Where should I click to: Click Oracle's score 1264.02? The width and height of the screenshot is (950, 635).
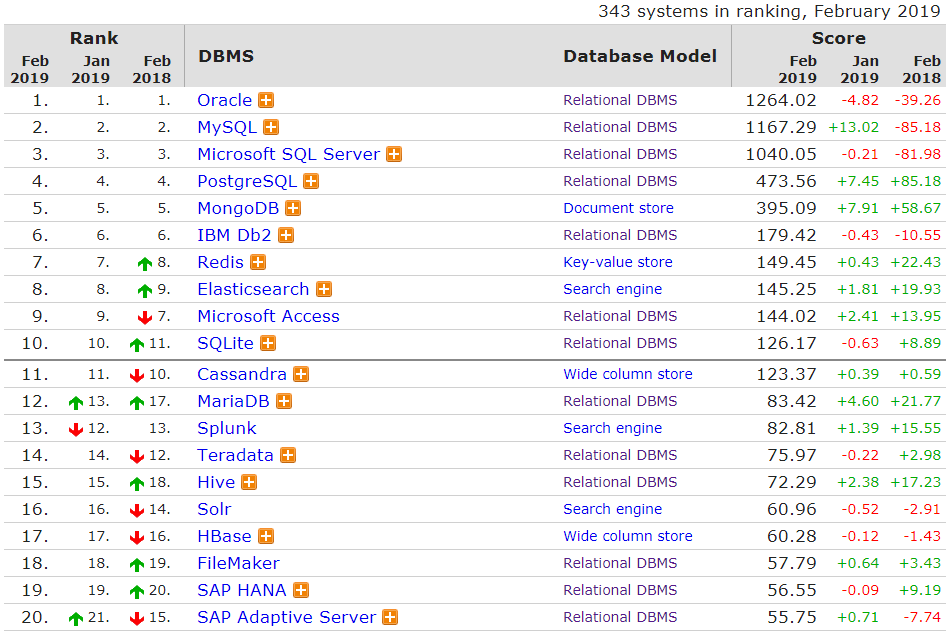pyautogui.click(x=781, y=100)
